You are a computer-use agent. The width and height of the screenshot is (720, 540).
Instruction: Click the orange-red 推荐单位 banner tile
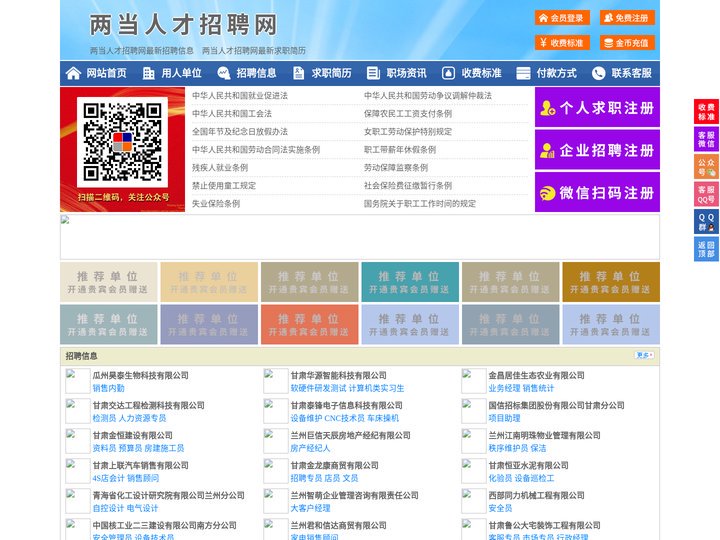pos(309,324)
